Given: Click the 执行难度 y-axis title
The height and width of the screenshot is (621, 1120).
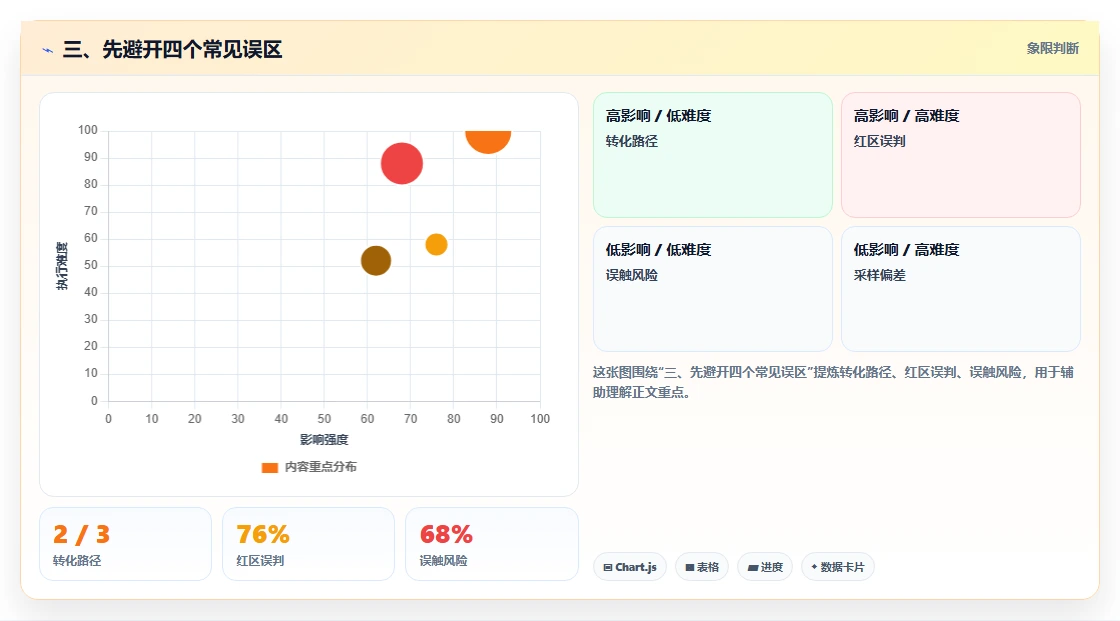Looking at the screenshot, I should pyautogui.click(x=62, y=266).
